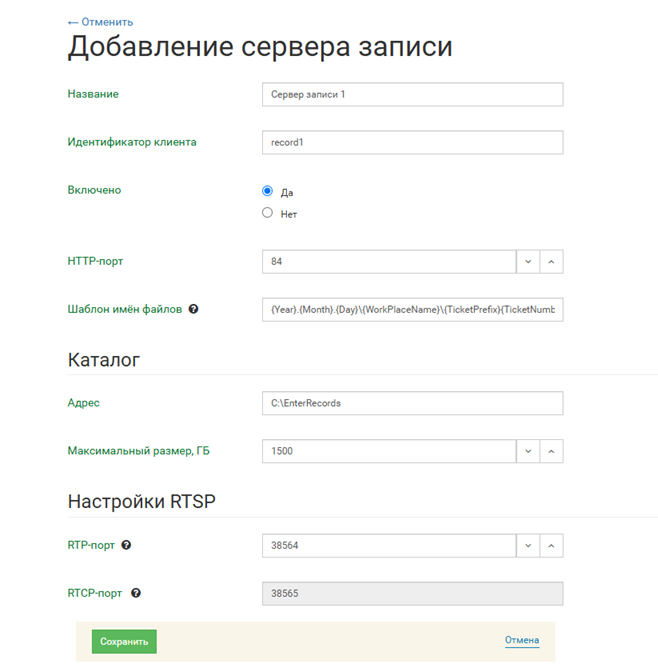Lower Максимальный размер value using down chevron
Image resolution: width=658 pixels, height=668 pixels.
point(528,451)
